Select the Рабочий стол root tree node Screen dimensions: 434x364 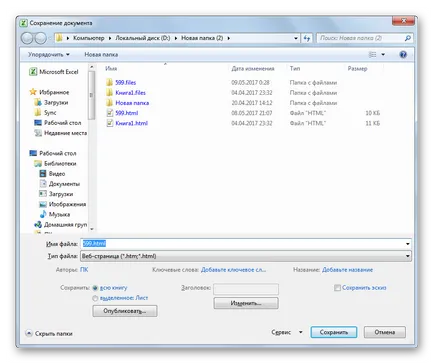click(x=53, y=153)
